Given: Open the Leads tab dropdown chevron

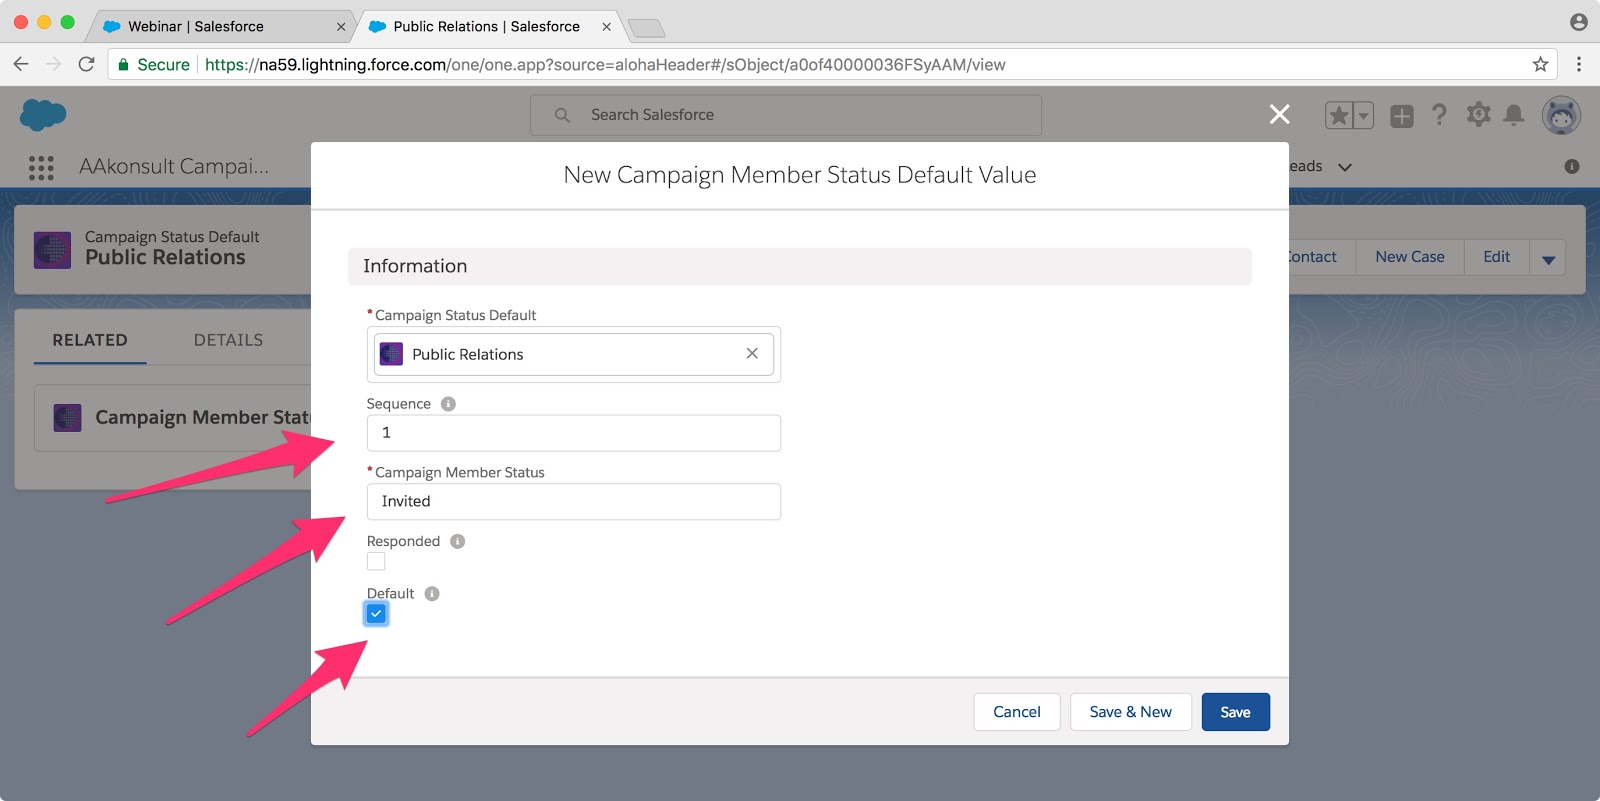Looking at the screenshot, I should 1345,167.
